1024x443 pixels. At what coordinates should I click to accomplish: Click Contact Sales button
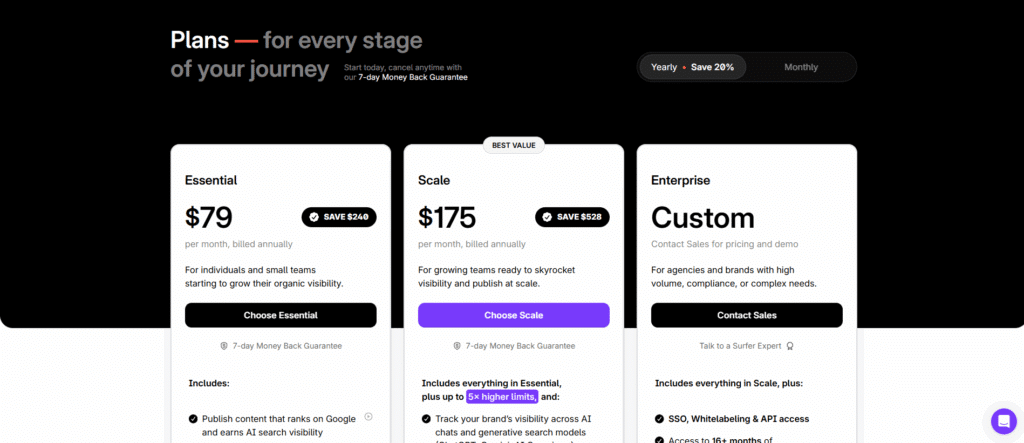pos(746,315)
